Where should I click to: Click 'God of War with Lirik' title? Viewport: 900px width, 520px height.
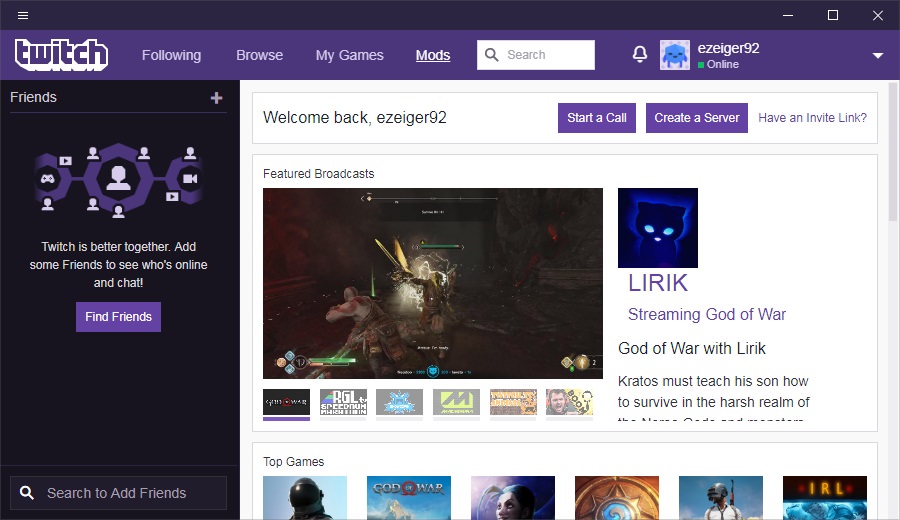pyautogui.click(x=692, y=348)
